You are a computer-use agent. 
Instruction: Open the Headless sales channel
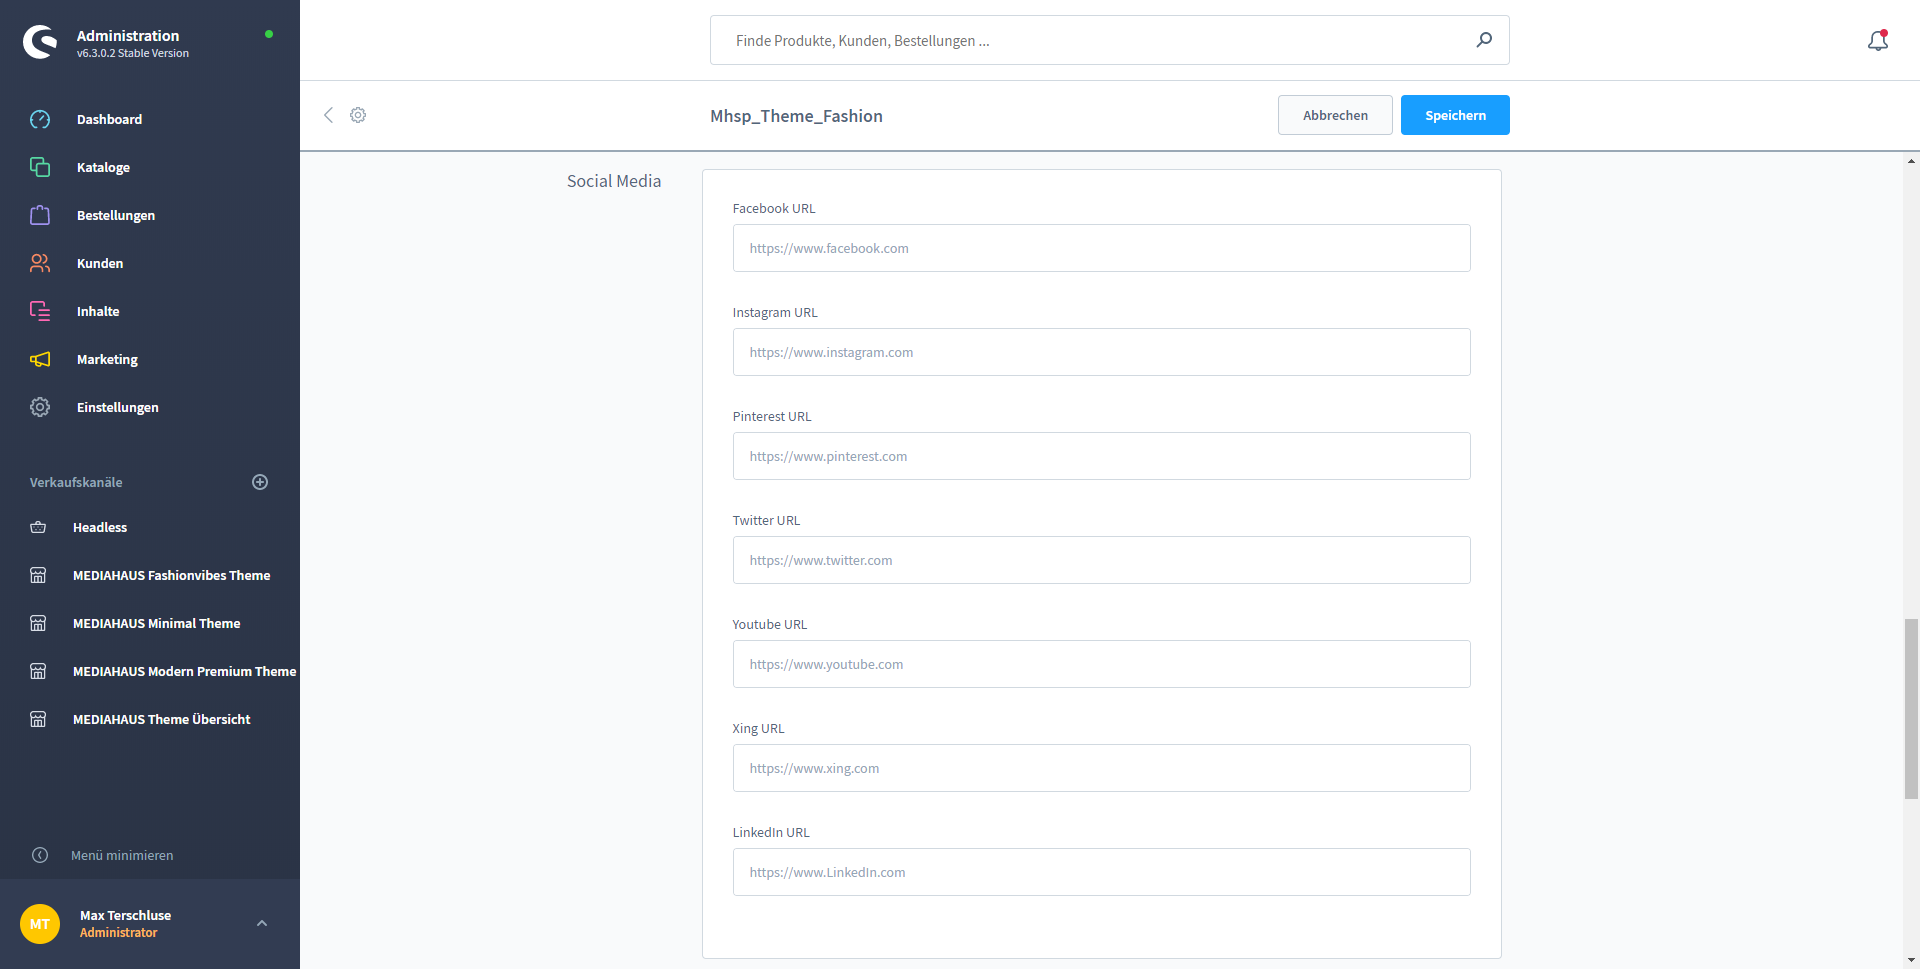point(100,527)
